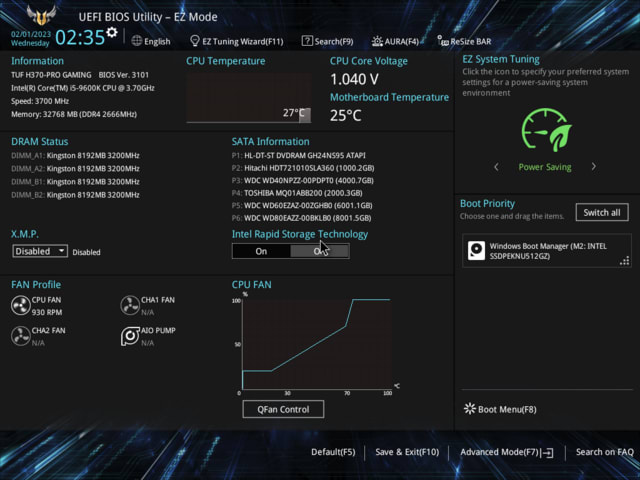Select P6: WDC WD80EAZZ-00BKLB0 entry

[x=302, y=218]
